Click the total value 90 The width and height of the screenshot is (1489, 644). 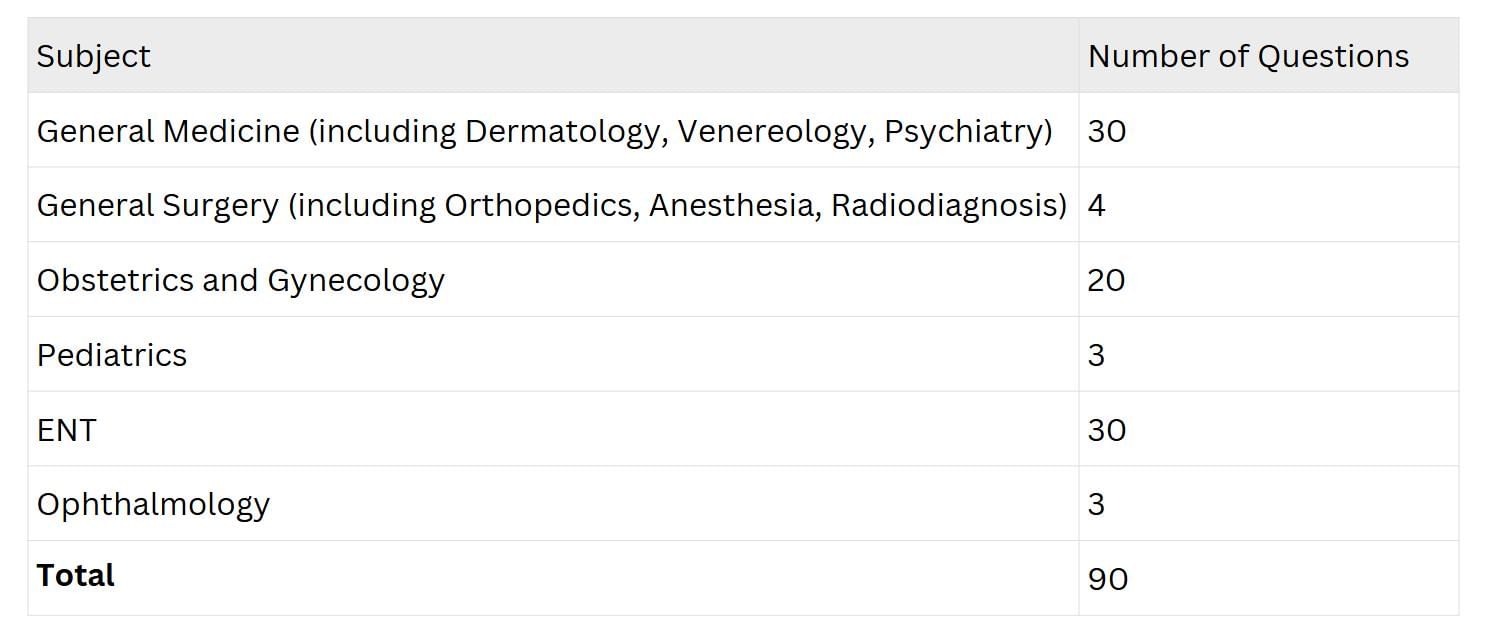tap(1107, 579)
